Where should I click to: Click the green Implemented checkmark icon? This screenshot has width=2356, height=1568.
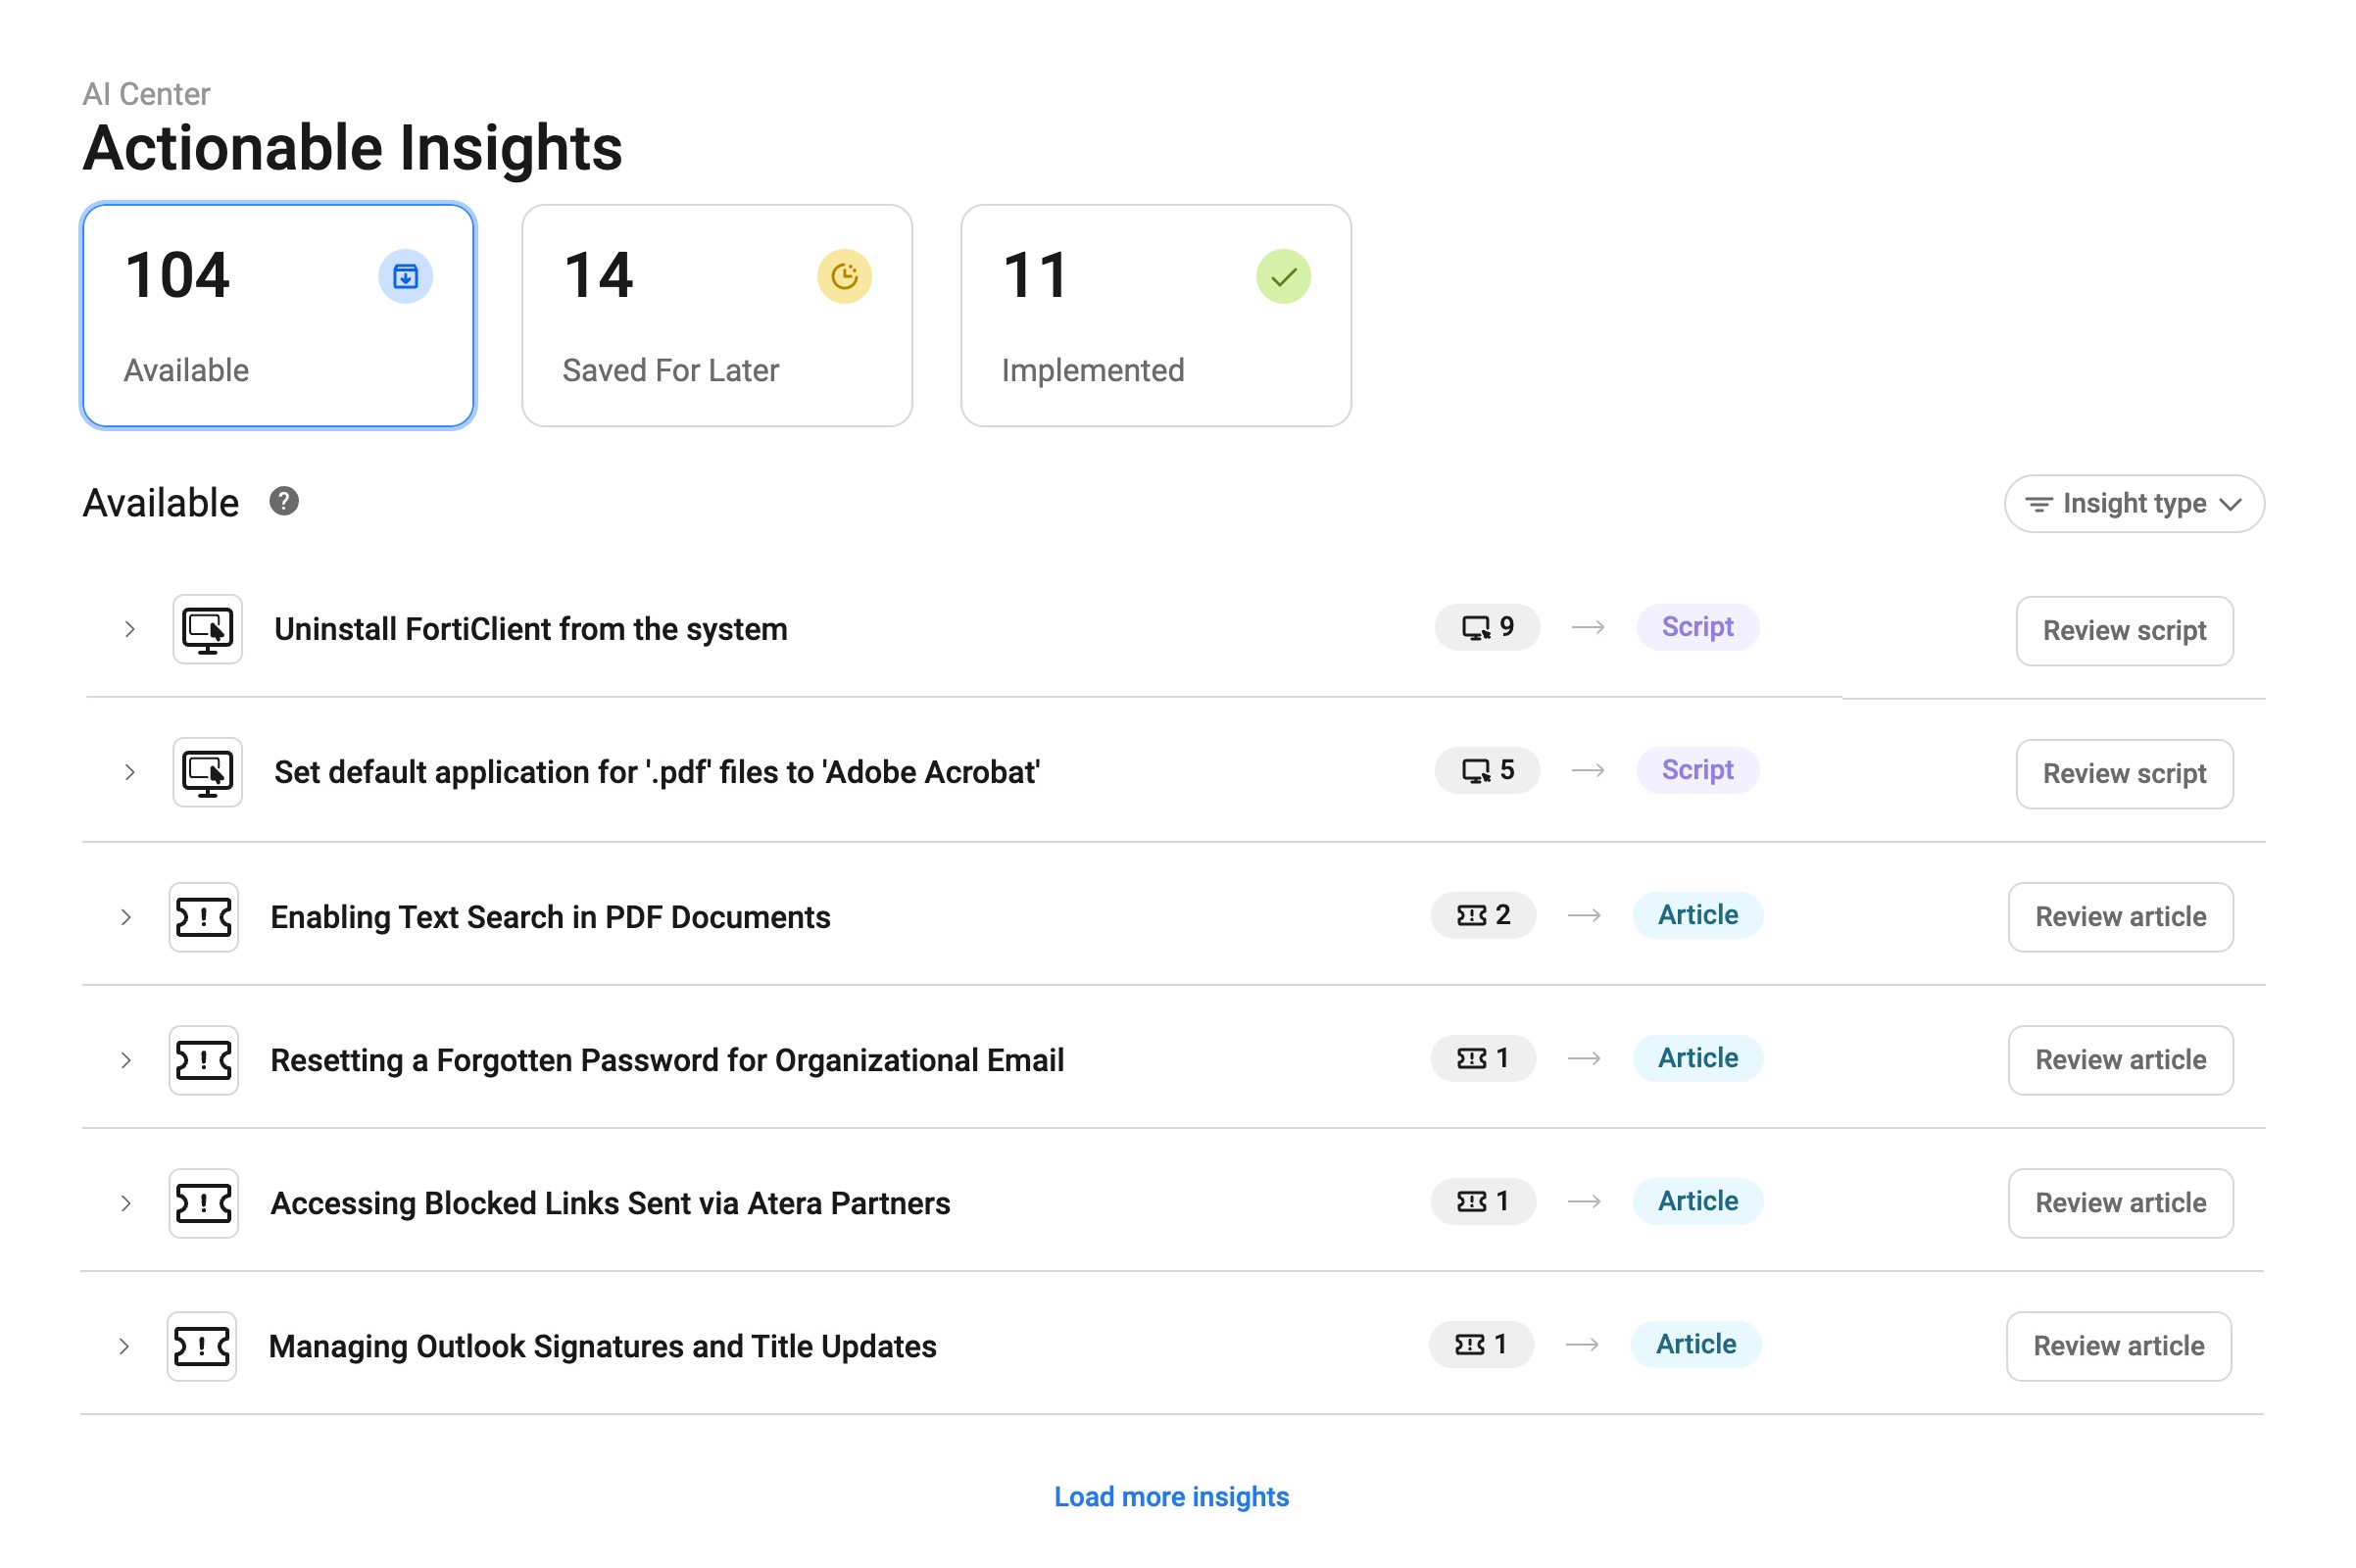(1283, 276)
